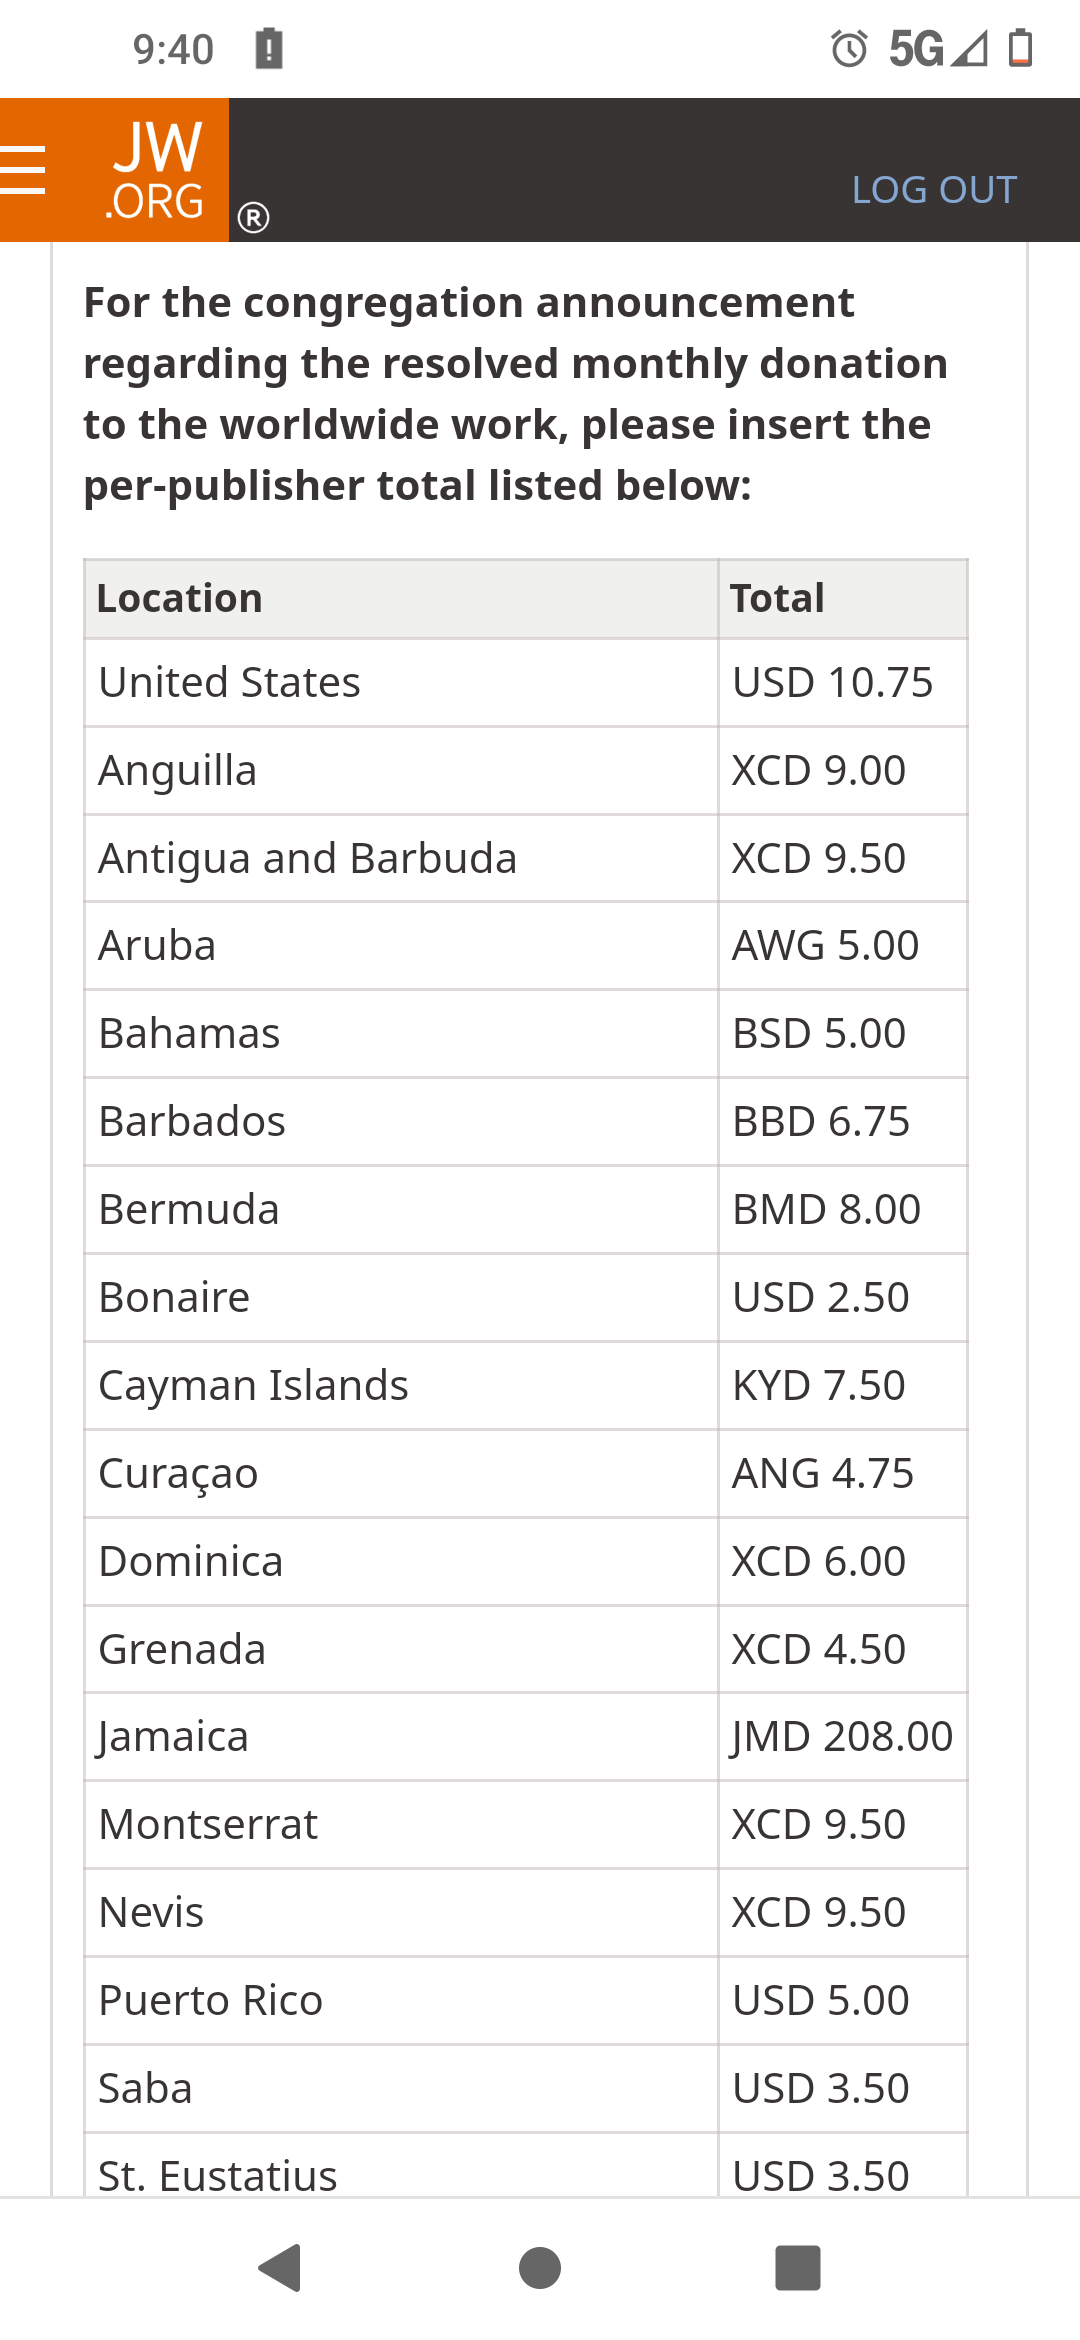The image size is (1080, 2340).
Task: Click the LOG OUT link
Action: point(934,189)
